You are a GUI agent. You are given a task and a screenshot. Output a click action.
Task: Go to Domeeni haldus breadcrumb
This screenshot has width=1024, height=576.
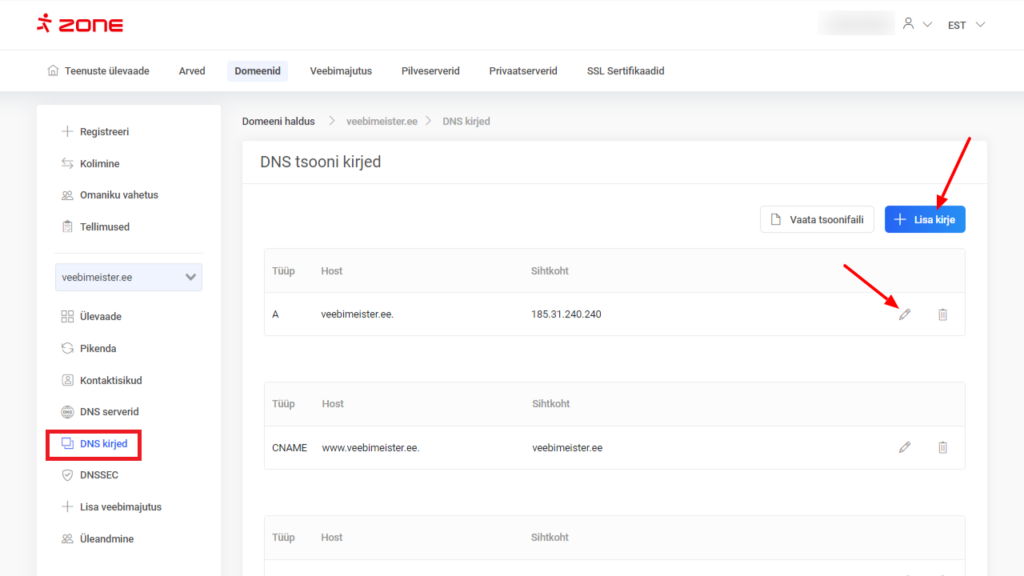click(x=278, y=121)
